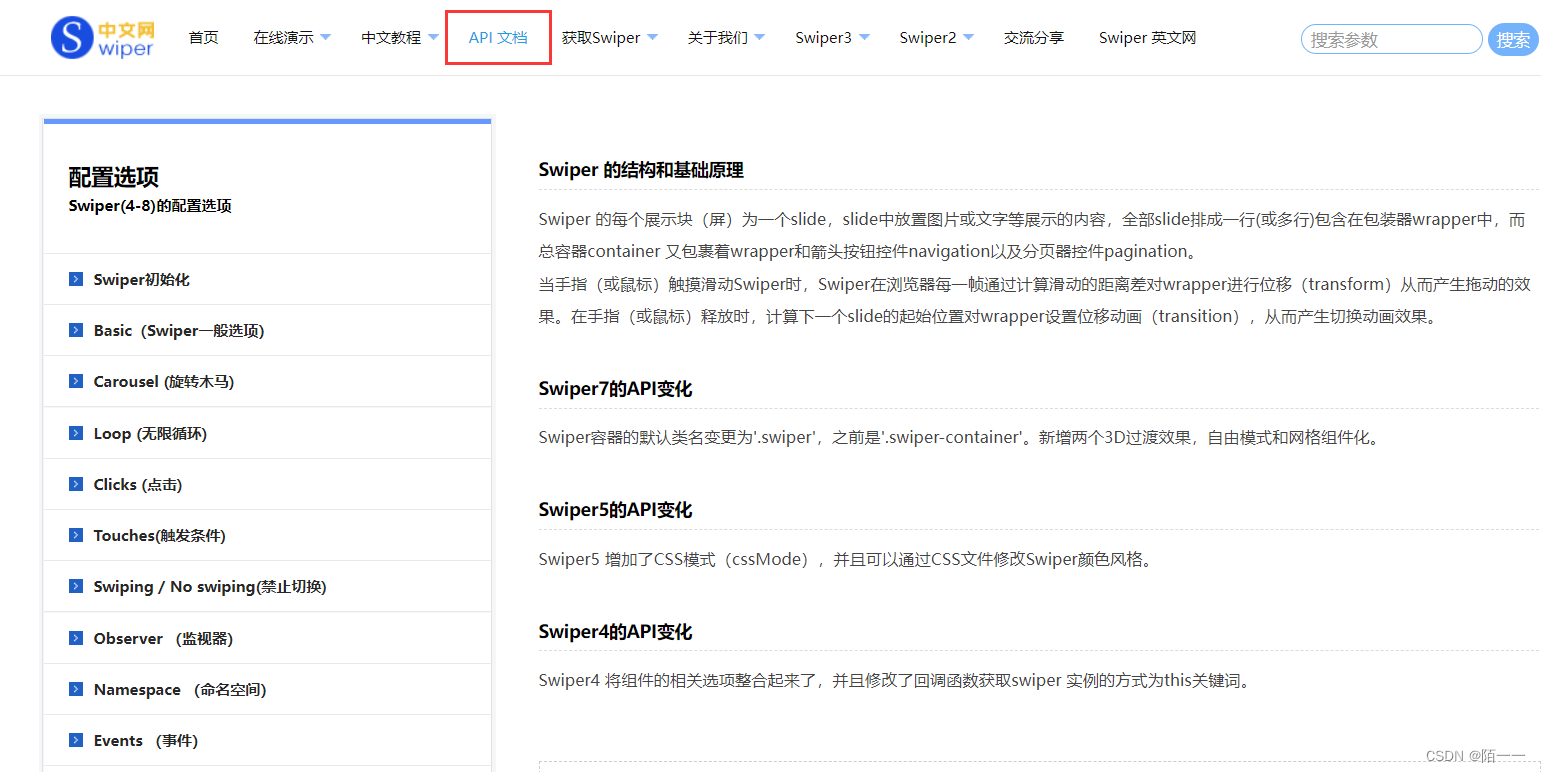Click the Swiper4 将组件的相关选项整合 paragraph

click(x=895, y=681)
